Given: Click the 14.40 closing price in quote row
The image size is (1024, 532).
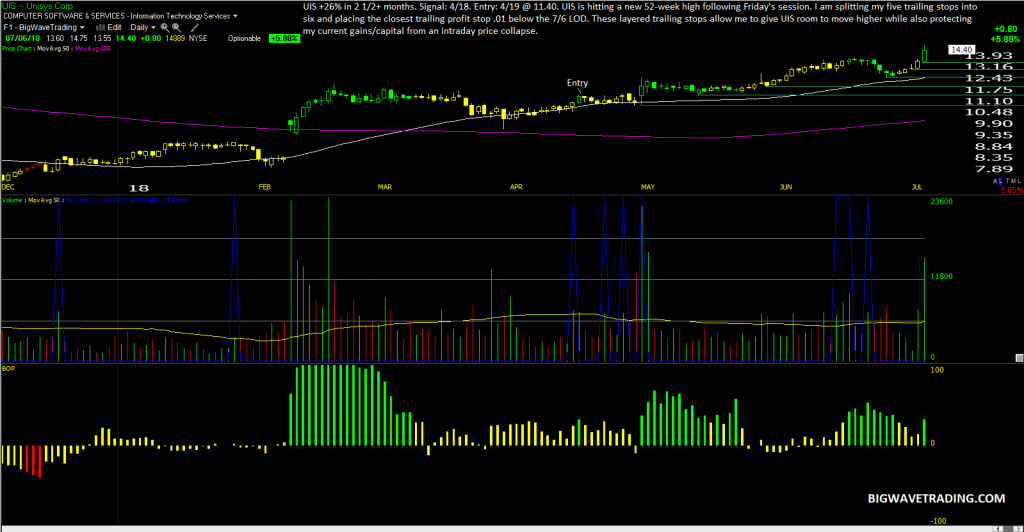Looking at the screenshot, I should coord(126,39).
